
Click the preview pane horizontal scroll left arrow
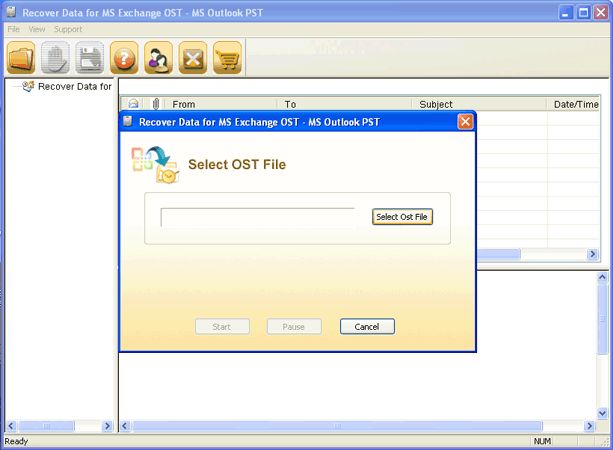coord(125,426)
